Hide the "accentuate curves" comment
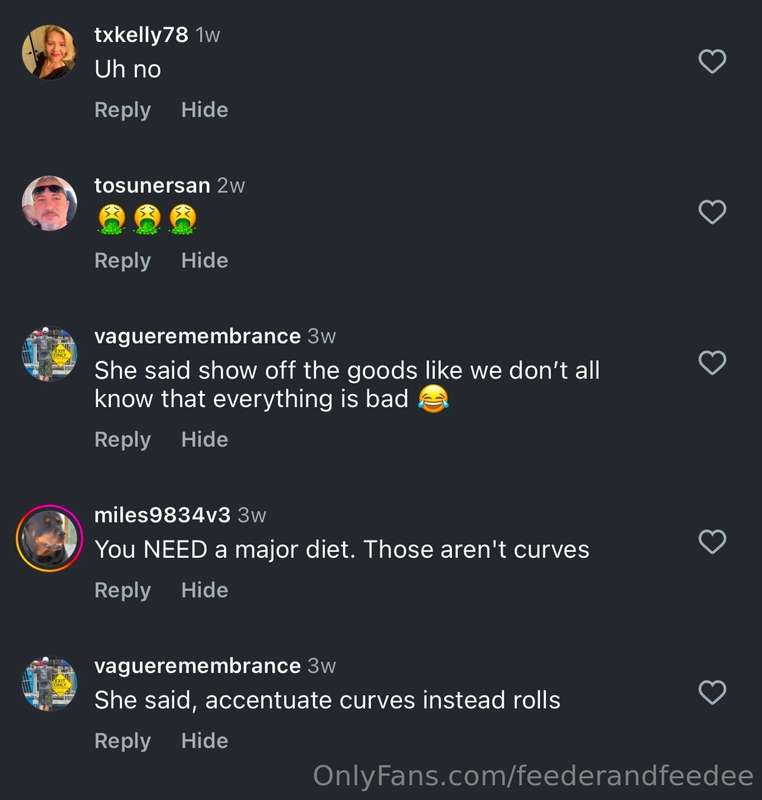 click(205, 740)
